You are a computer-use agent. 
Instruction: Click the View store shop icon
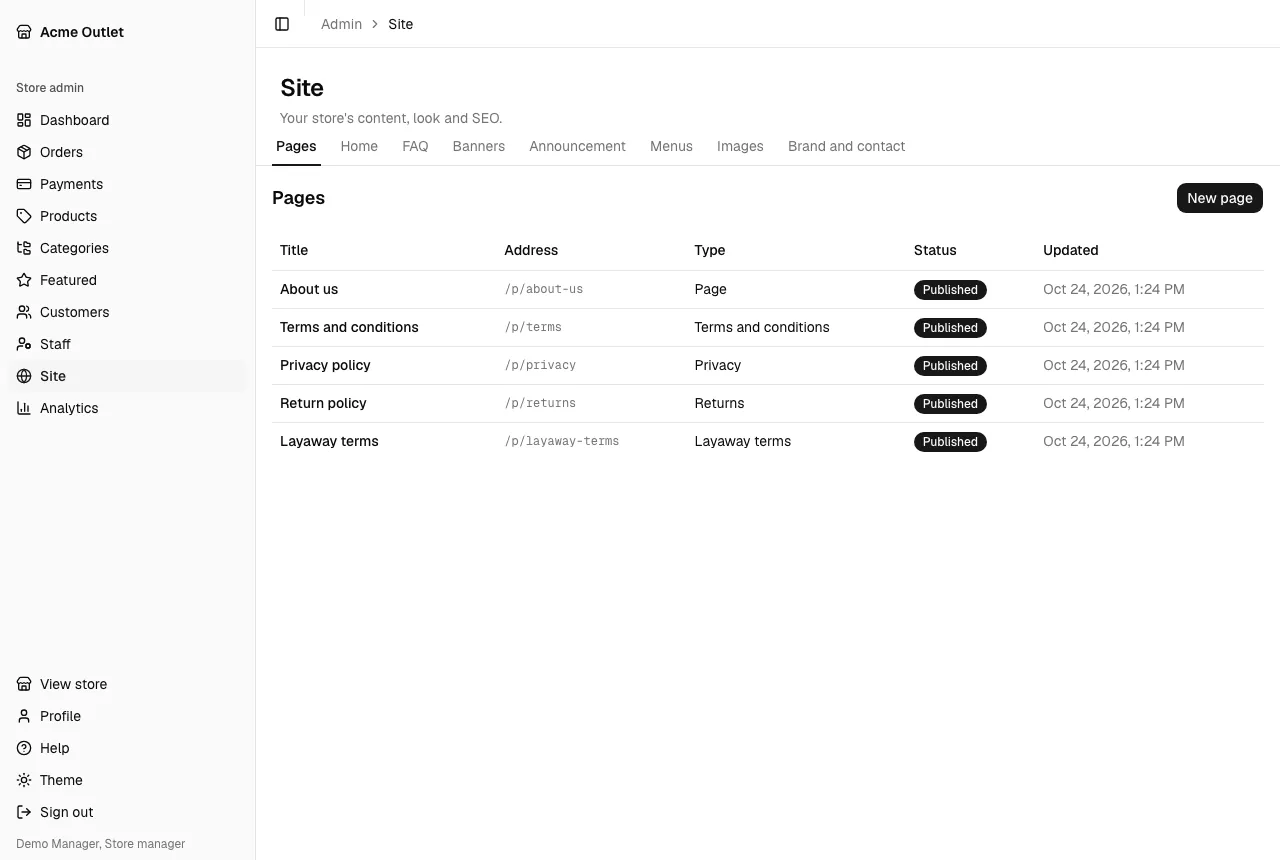coord(24,684)
